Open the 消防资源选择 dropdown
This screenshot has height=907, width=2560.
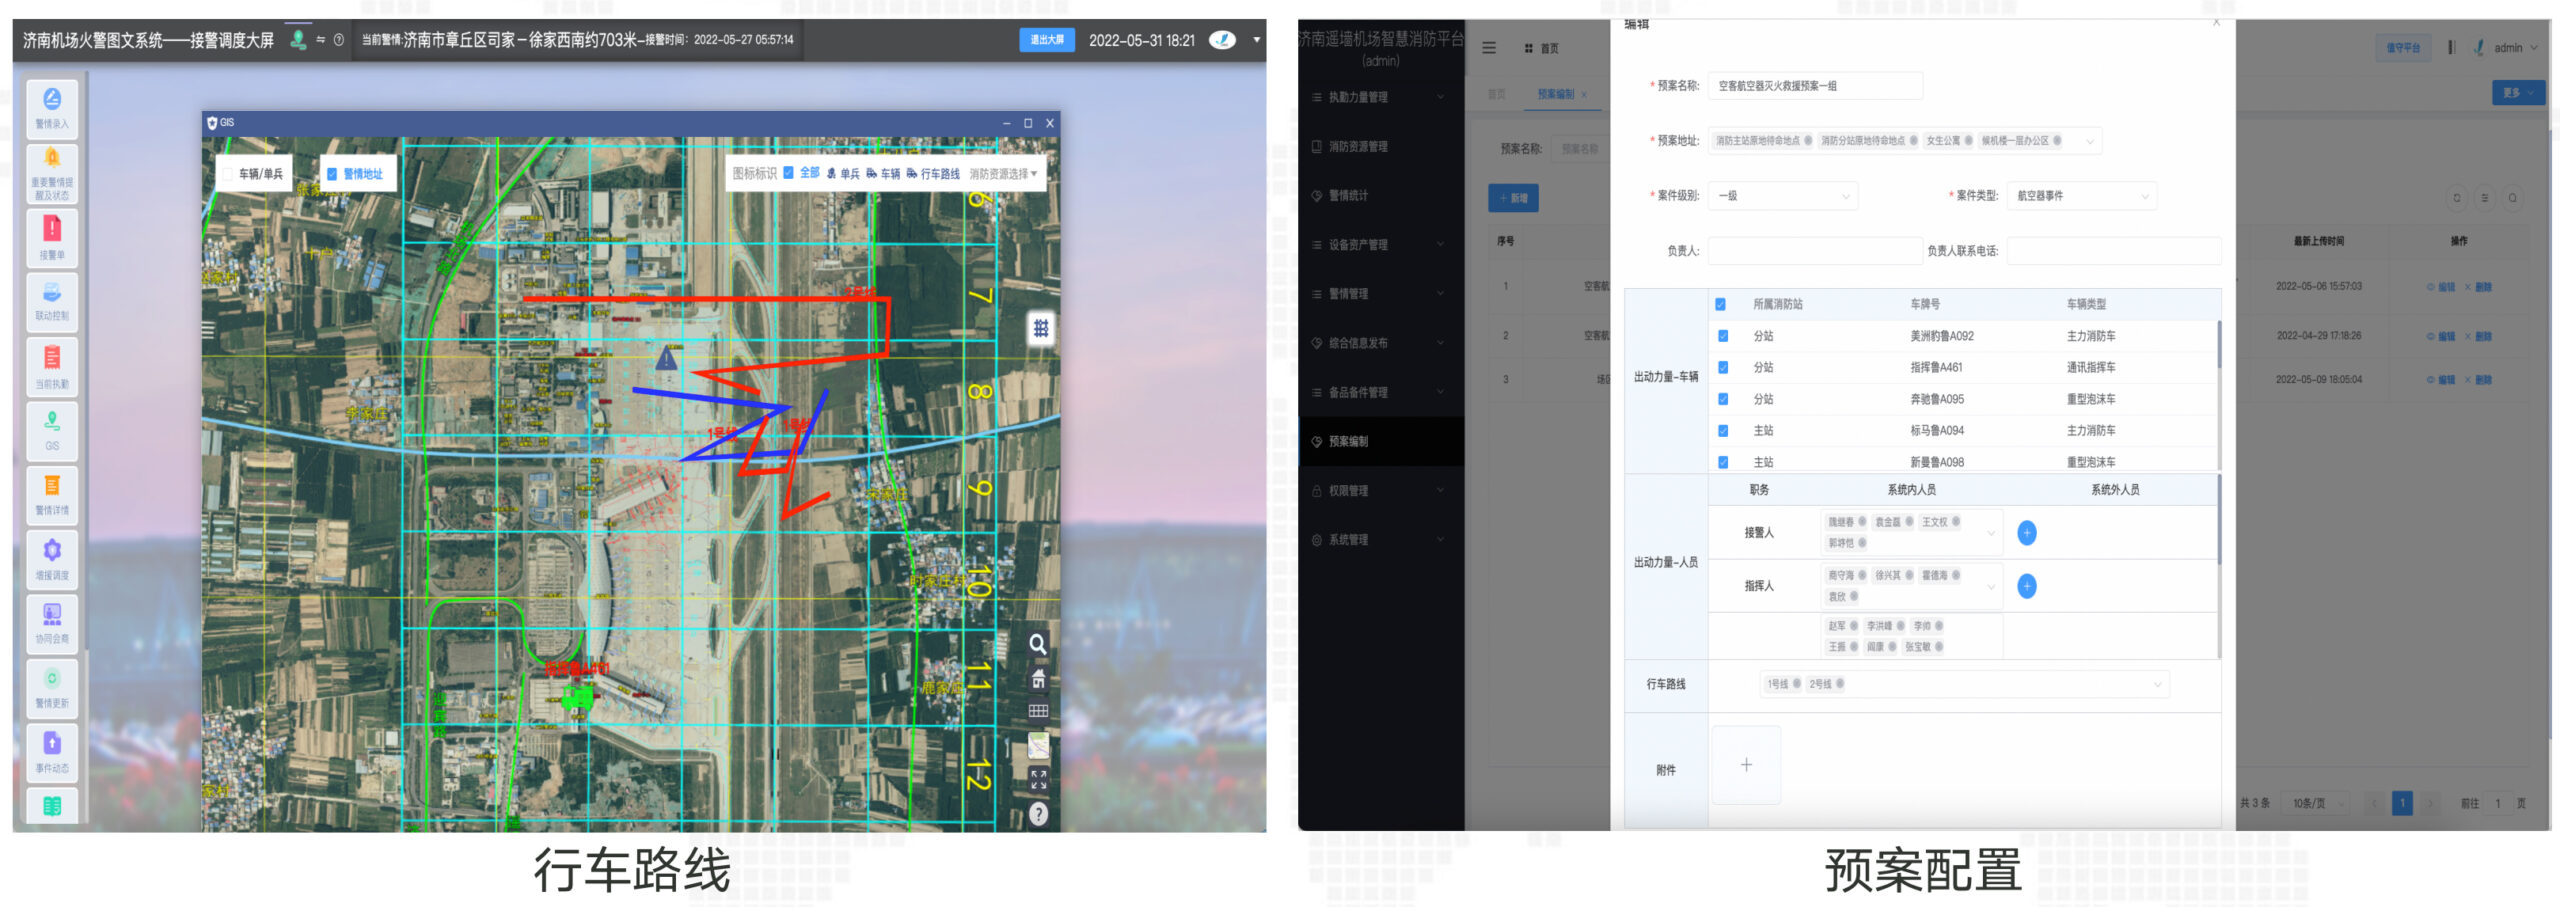(1003, 174)
